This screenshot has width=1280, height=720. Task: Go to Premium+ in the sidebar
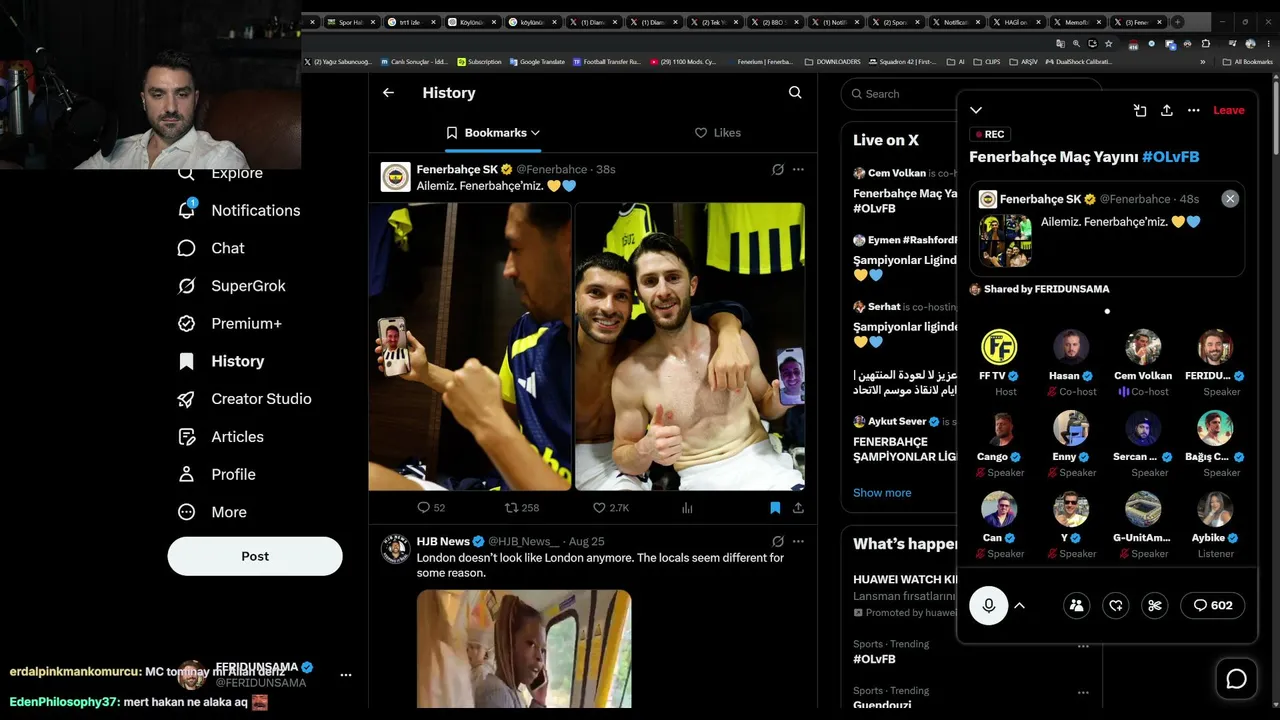pos(229,324)
